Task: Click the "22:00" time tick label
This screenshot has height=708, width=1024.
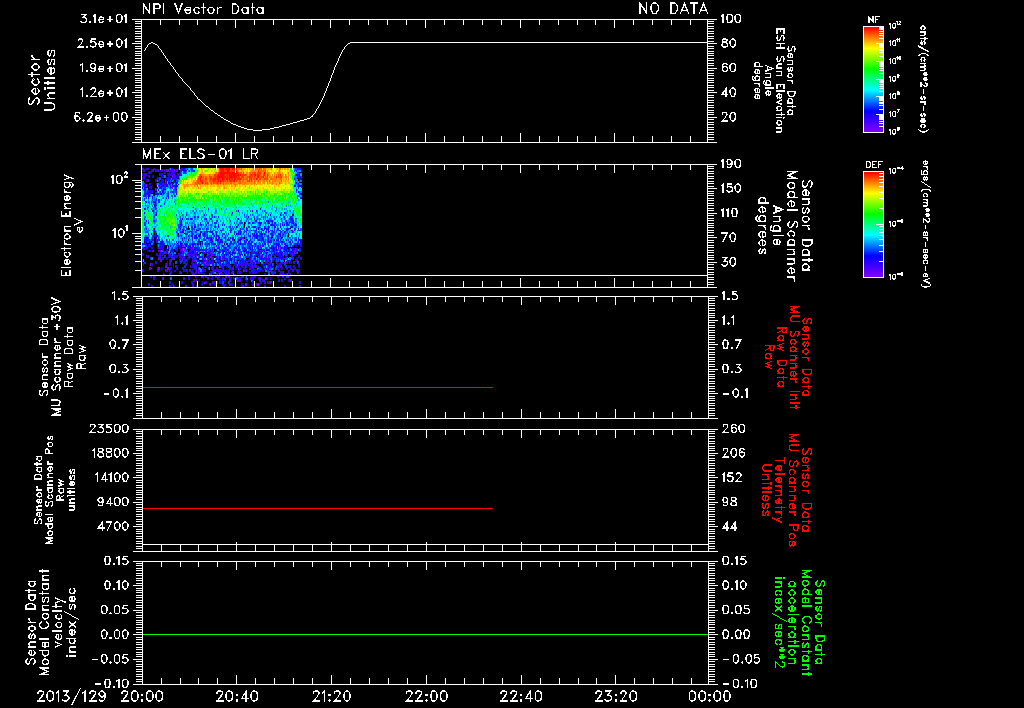Action: click(x=426, y=696)
